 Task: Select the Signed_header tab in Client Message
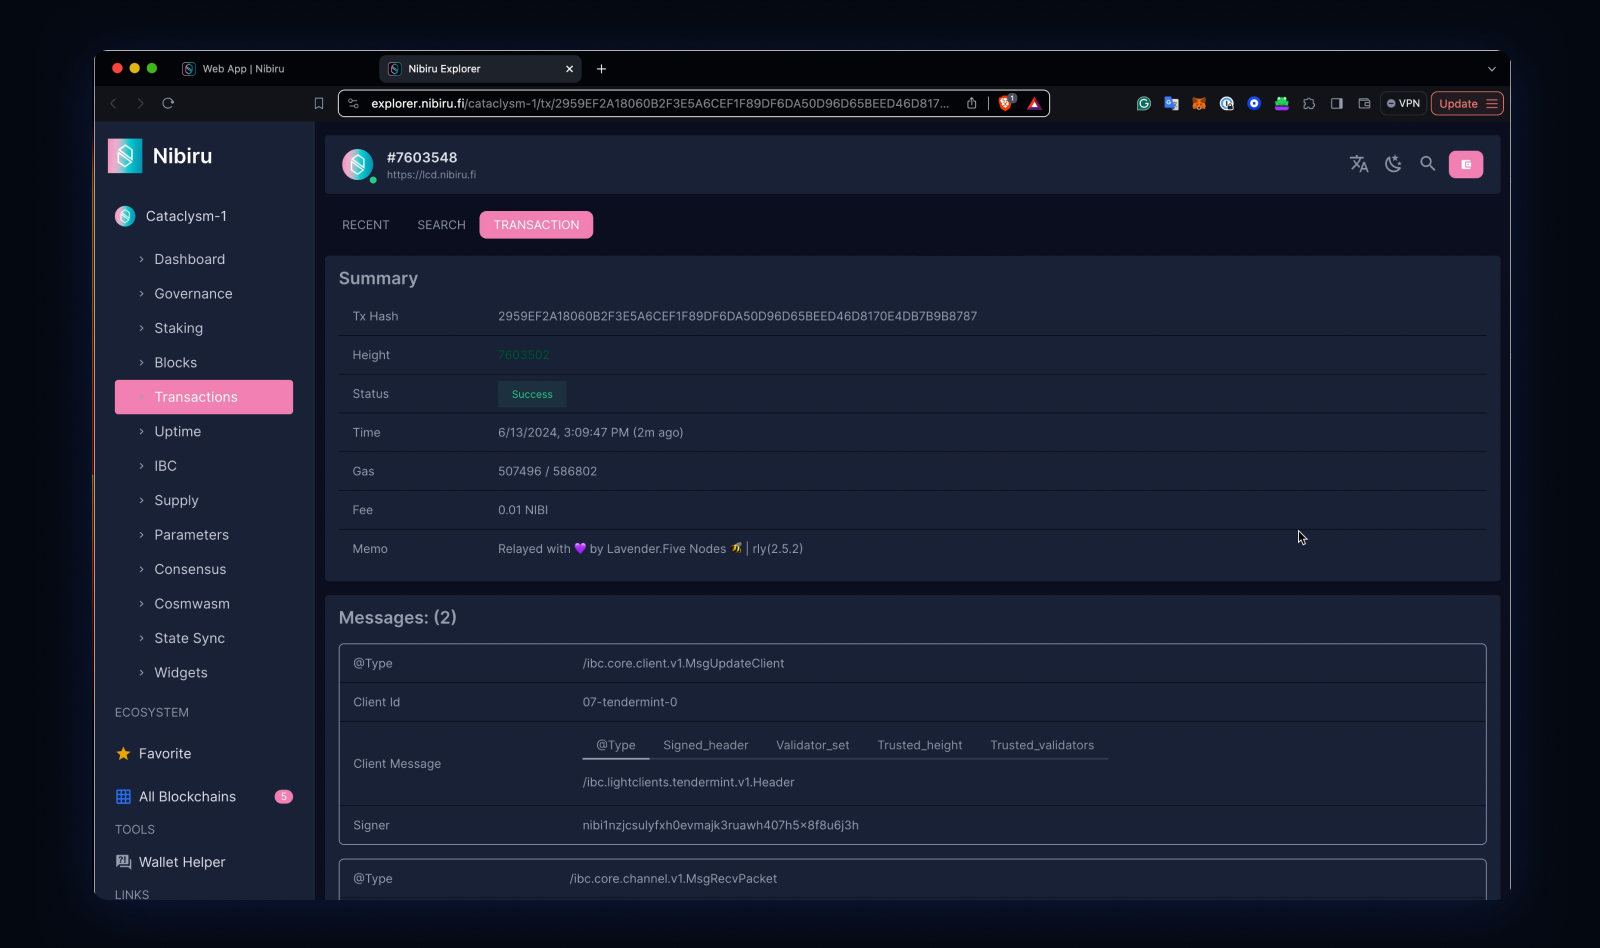[705, 745]
